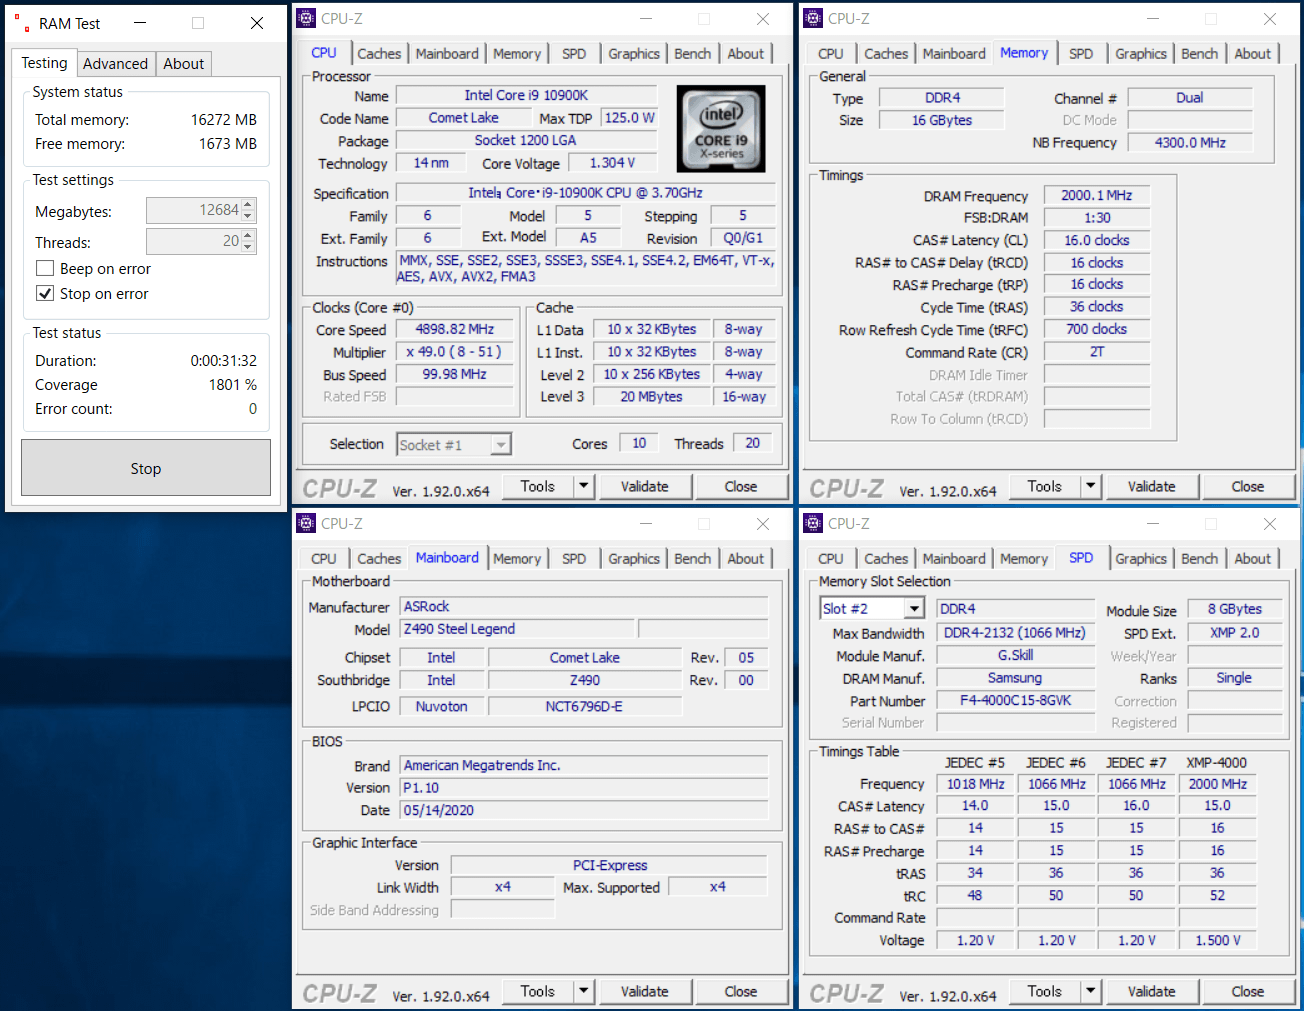The height and width of the screenshot is (1011, 1304).
Task: Open Memory tab in Mainboard window
Action: 517,559
